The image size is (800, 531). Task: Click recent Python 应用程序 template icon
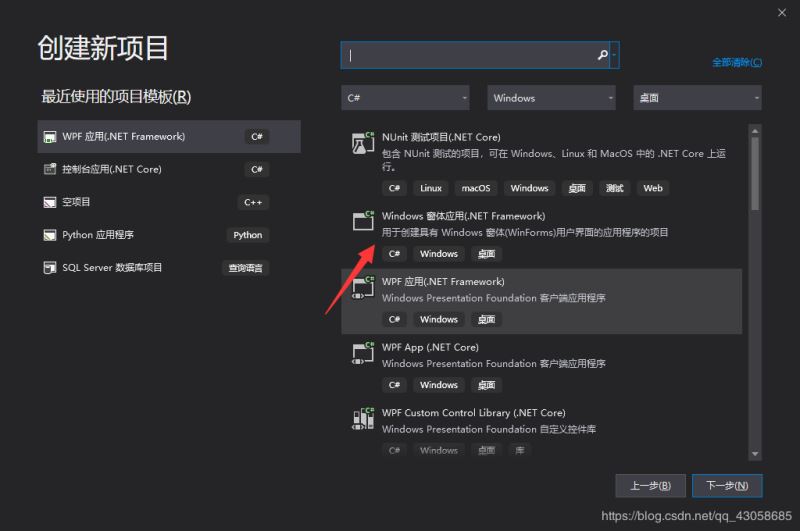(49, 235)
